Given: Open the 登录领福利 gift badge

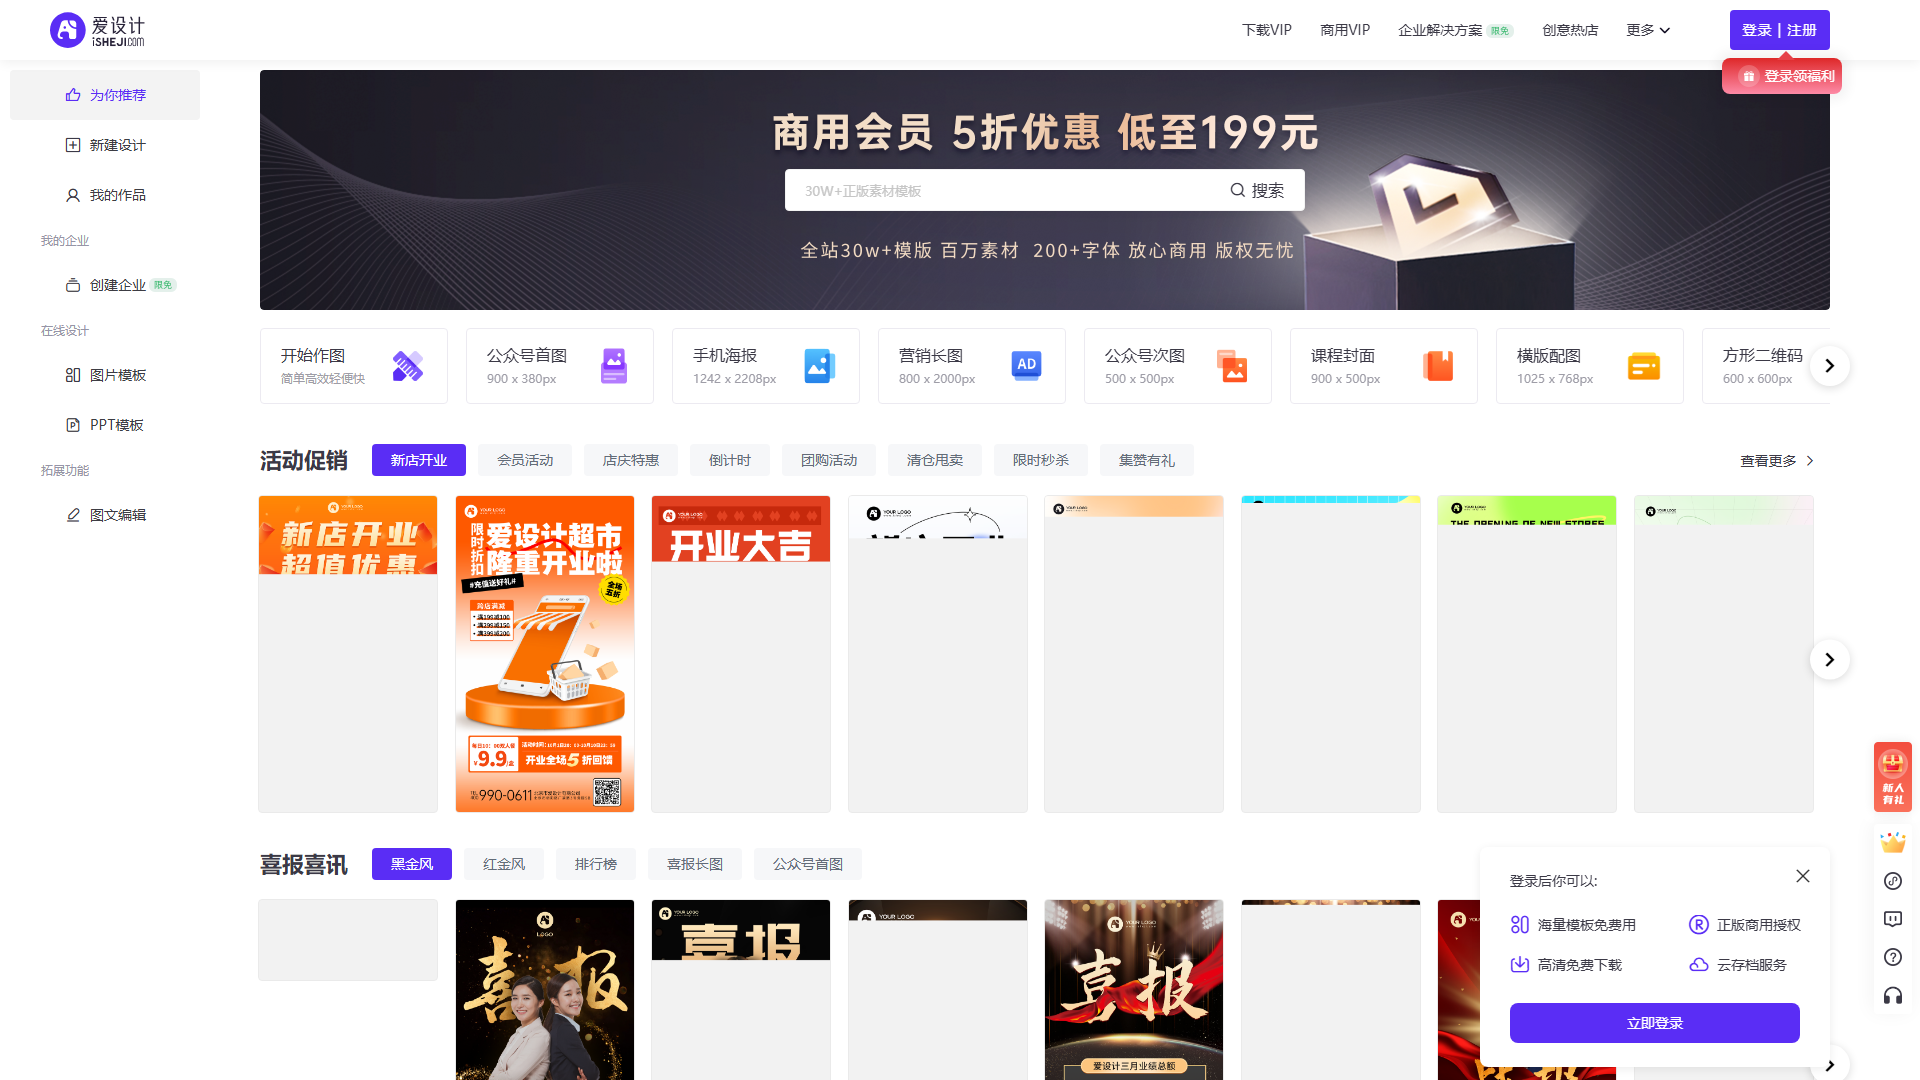Looking at the screenshot, I should click(x=1782, y=76).
